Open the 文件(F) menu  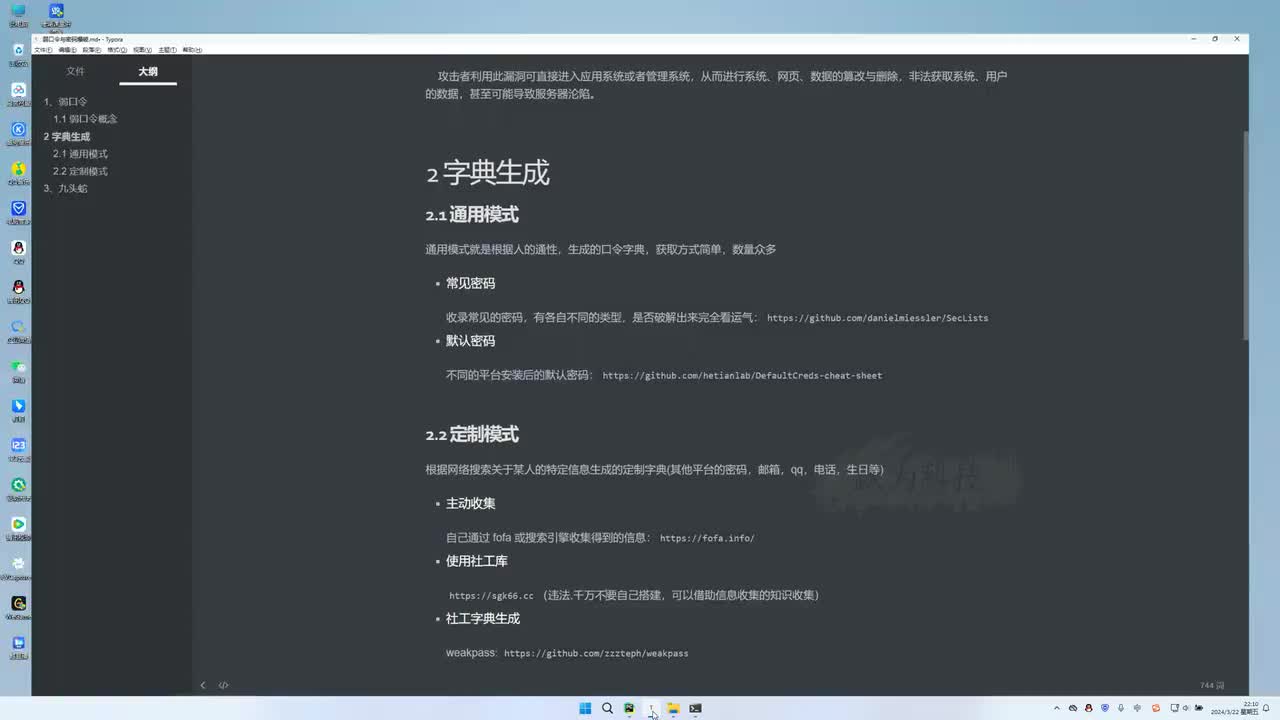(x=43, y=49)
